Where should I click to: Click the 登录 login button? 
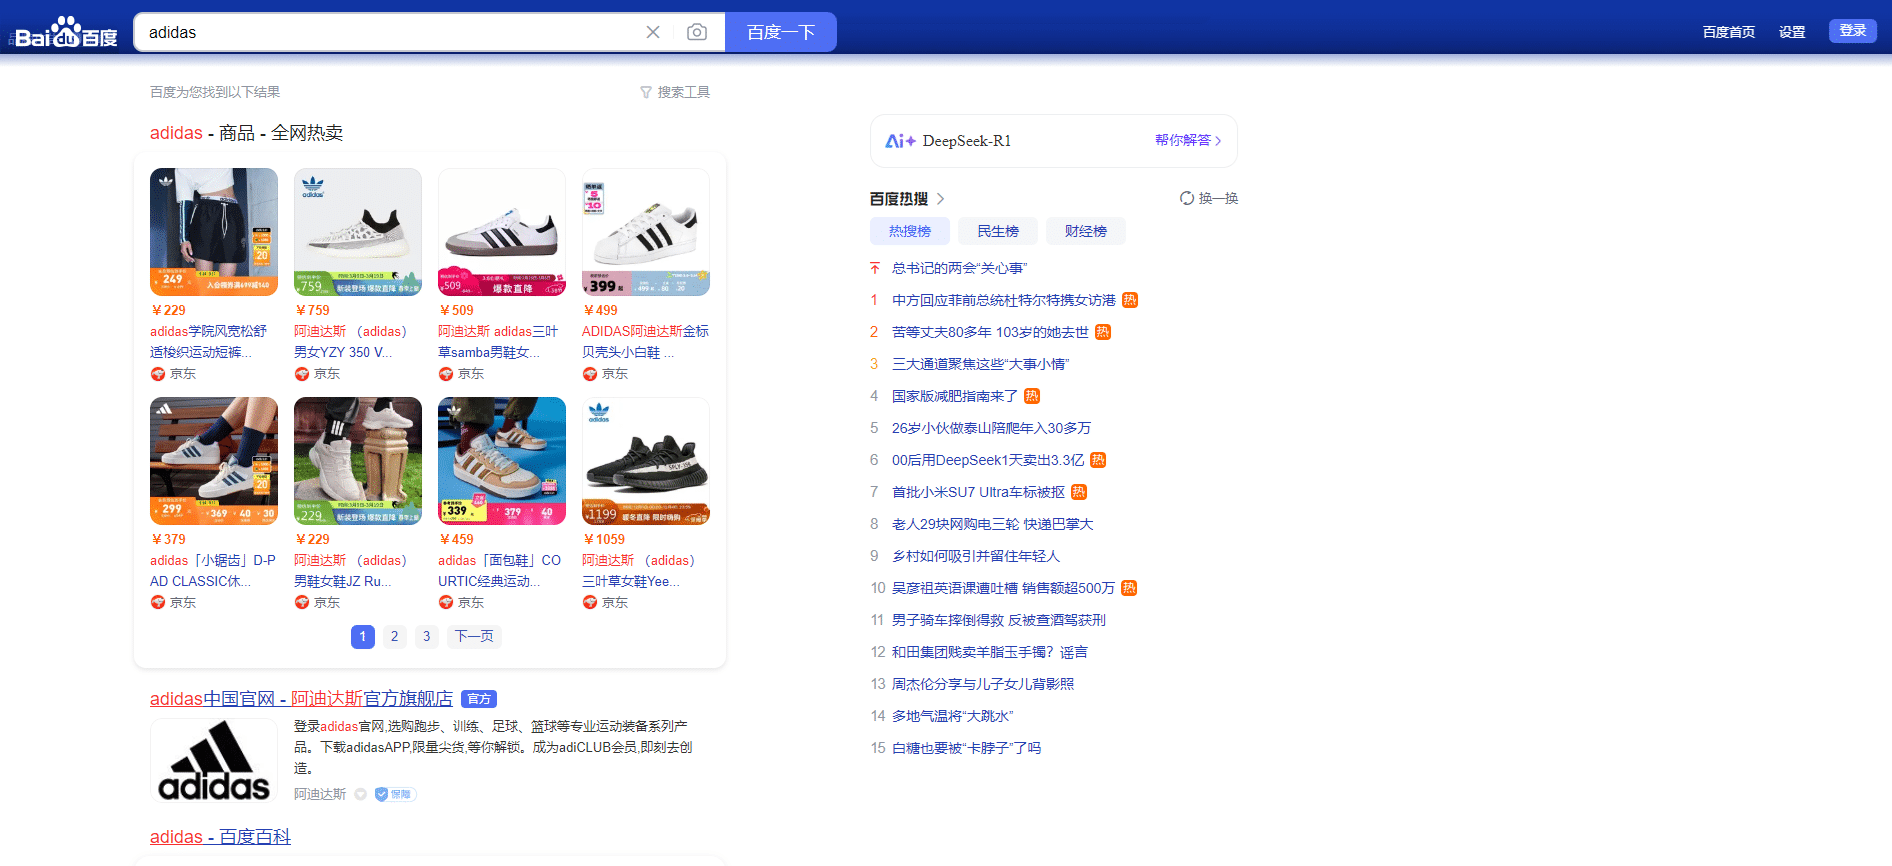1853,31
